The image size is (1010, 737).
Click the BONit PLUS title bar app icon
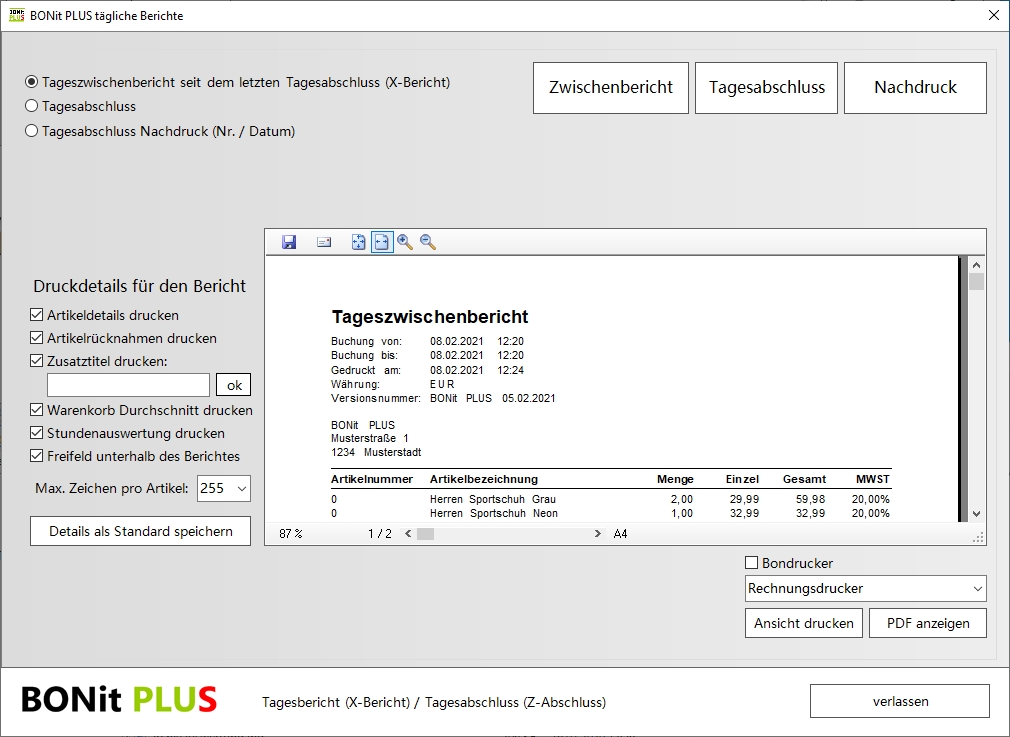tap(16, 15)
